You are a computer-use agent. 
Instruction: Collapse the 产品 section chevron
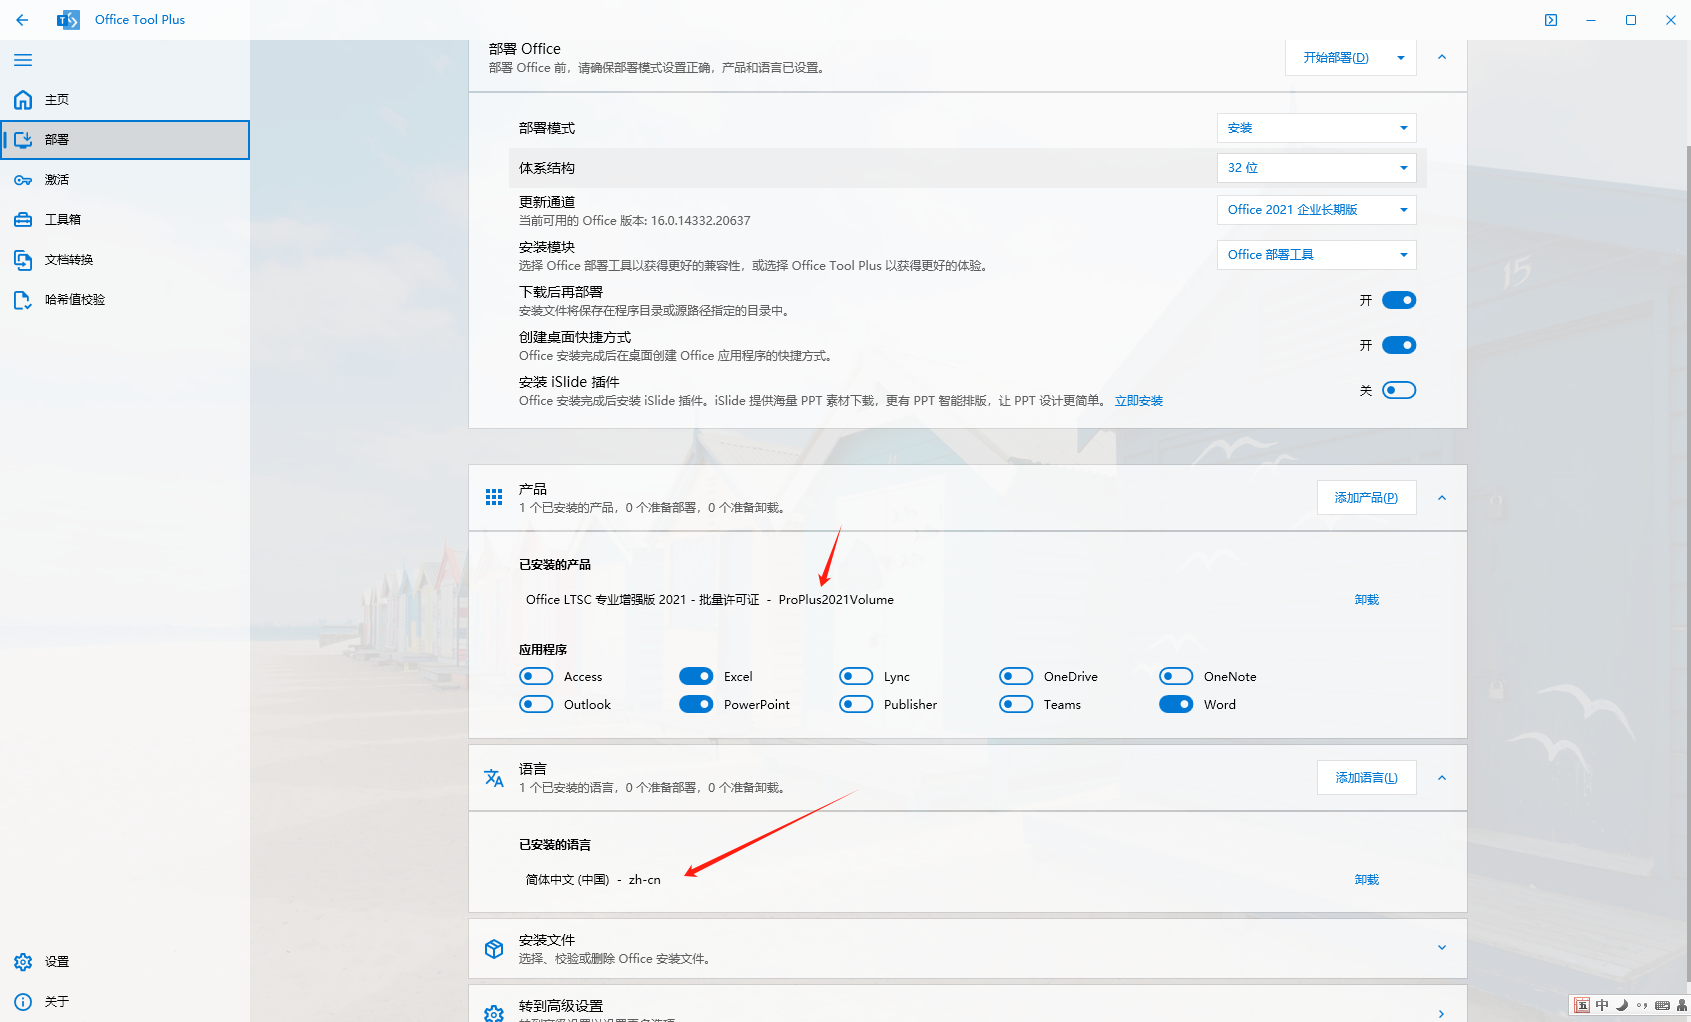[1442, 498]
